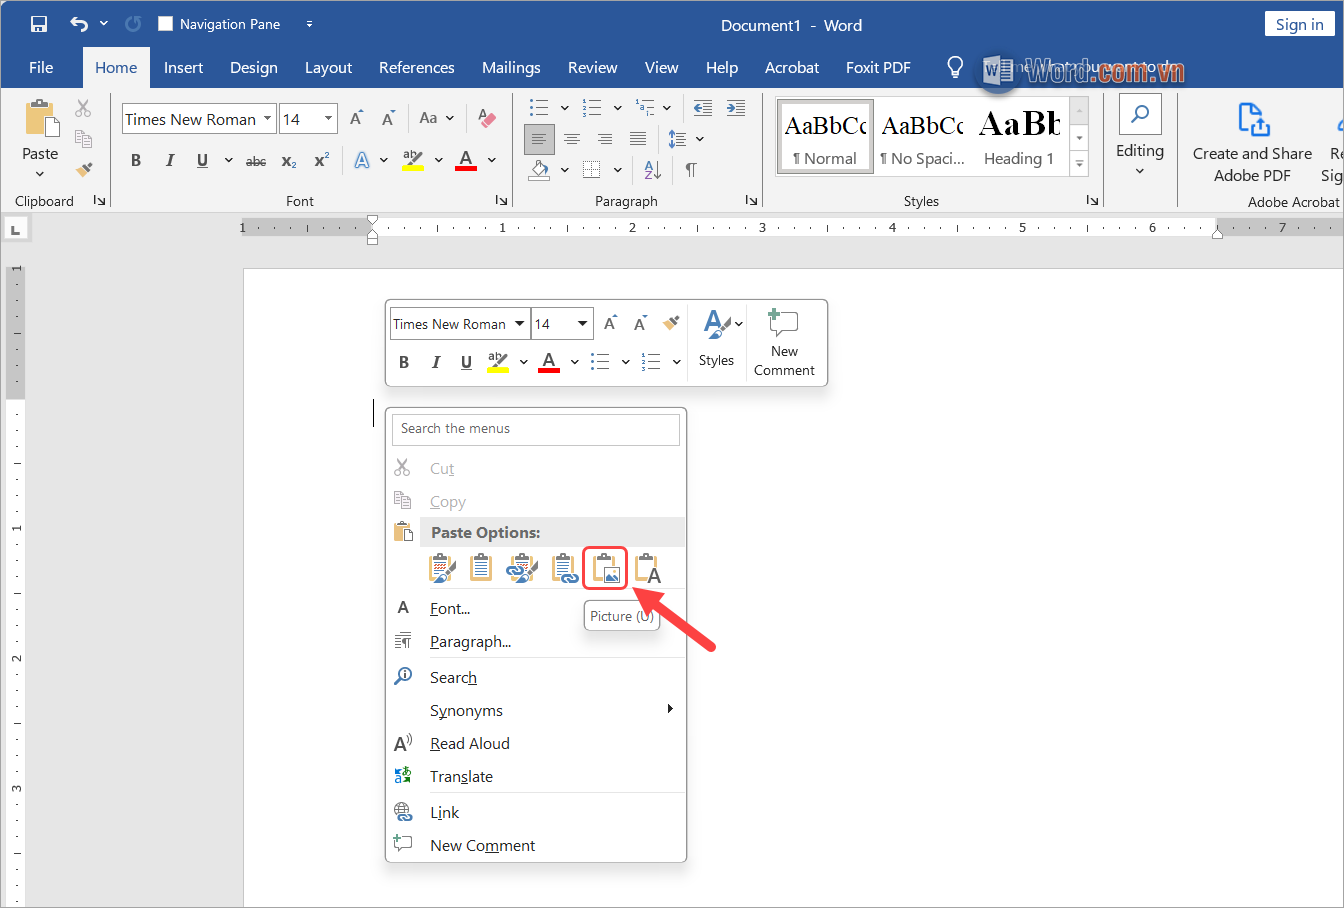This screenshot has height=908, width=1344.
Task: Open the ribbon font size dropdown
Action: (328, 119)
